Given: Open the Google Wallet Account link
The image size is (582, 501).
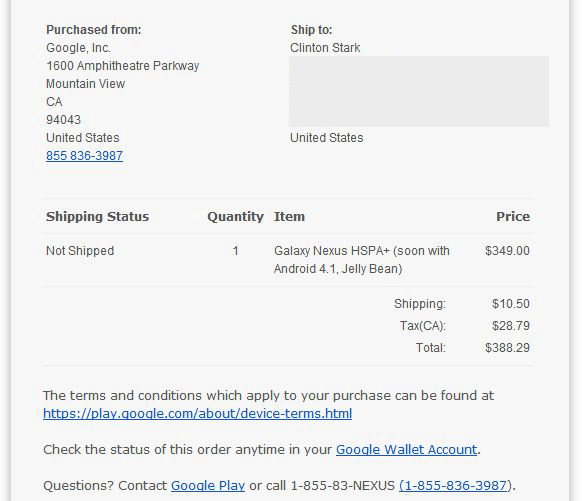Looking at the screenshot, I should tap(406, 449).
